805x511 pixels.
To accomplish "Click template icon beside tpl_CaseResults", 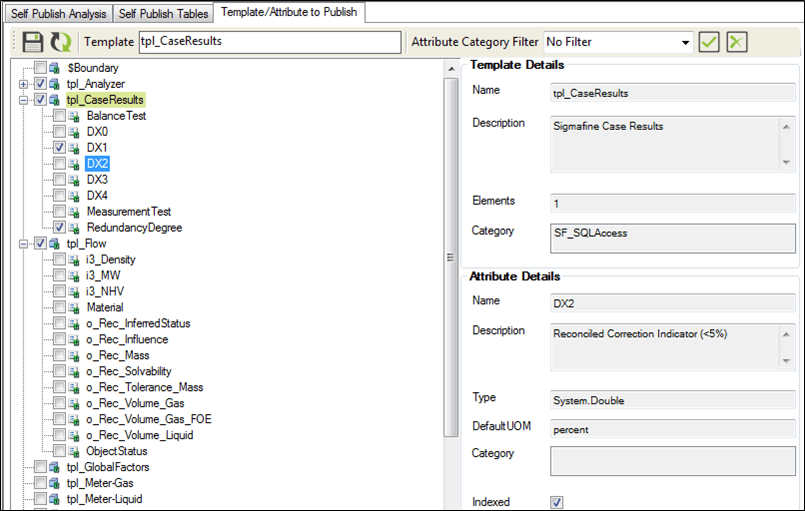I will click(x=54, y=100).
